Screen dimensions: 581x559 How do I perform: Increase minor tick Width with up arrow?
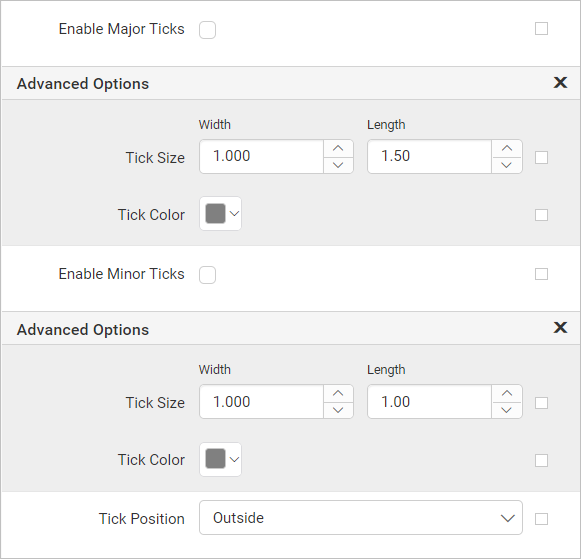click(x=338, y=393)
